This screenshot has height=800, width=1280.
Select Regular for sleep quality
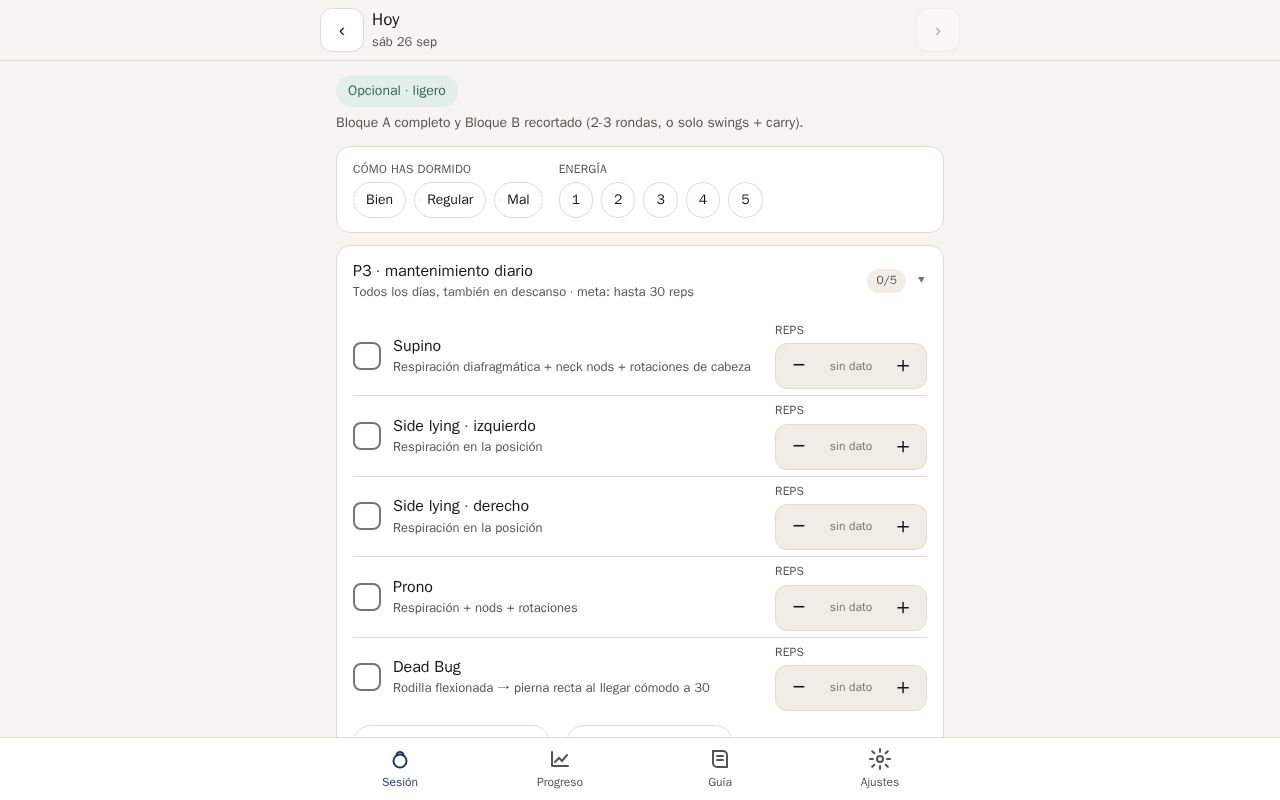pyautogui.click(x=450, y=200)
